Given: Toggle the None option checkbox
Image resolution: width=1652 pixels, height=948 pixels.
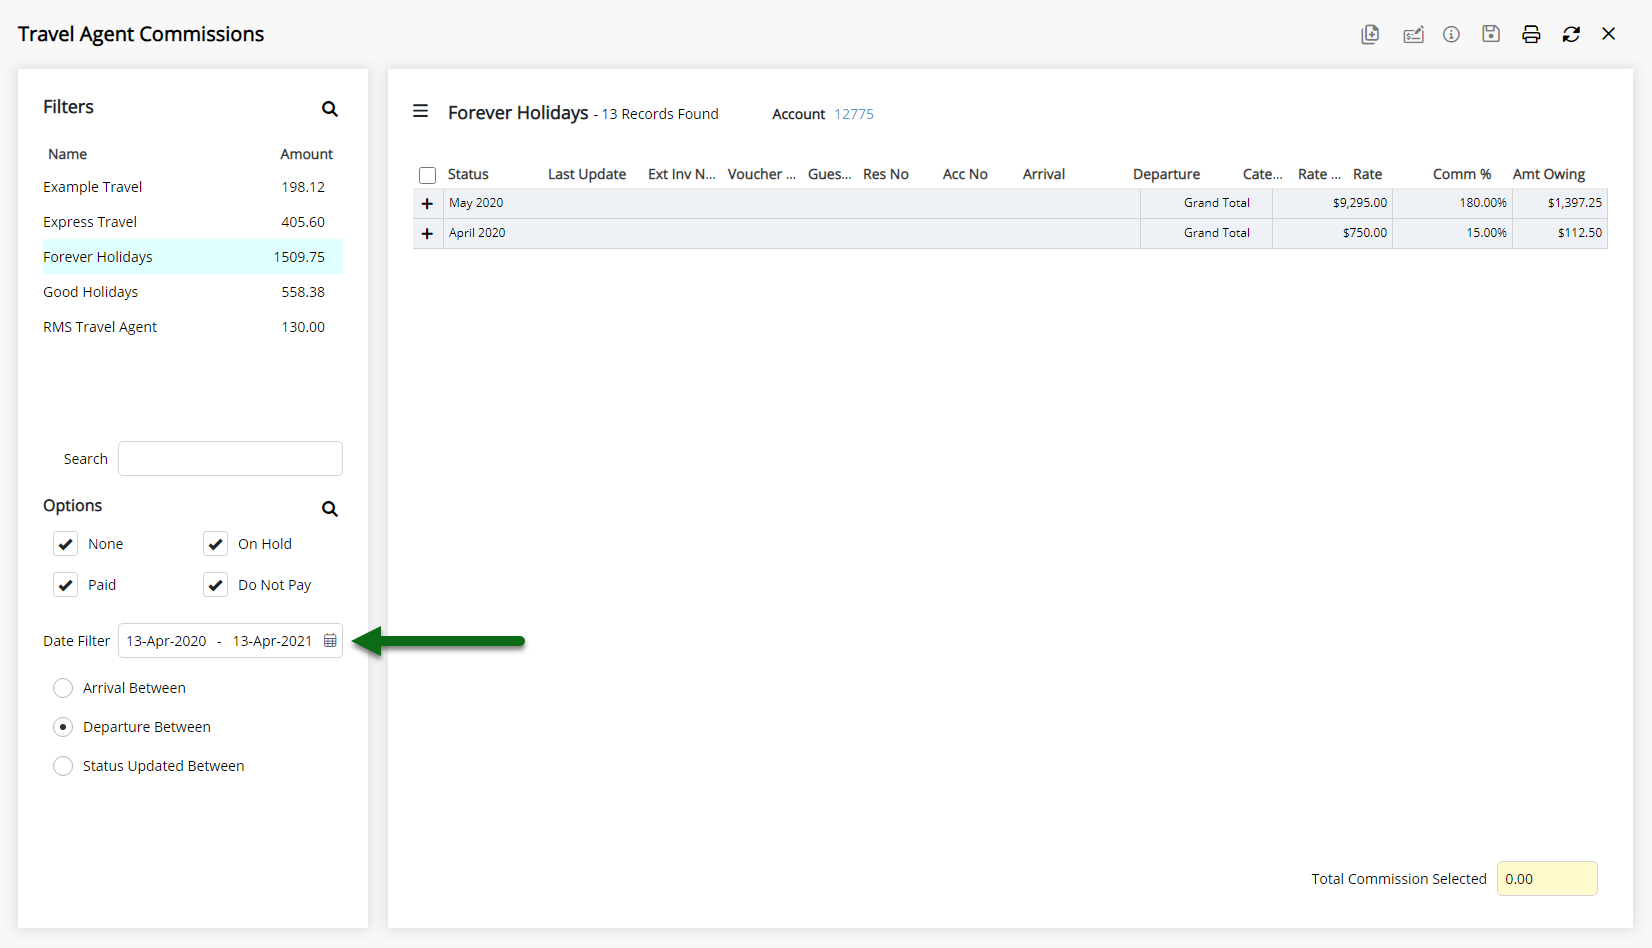Looking at the screenshot, I should pyautogui.click(x=66, y=544).
